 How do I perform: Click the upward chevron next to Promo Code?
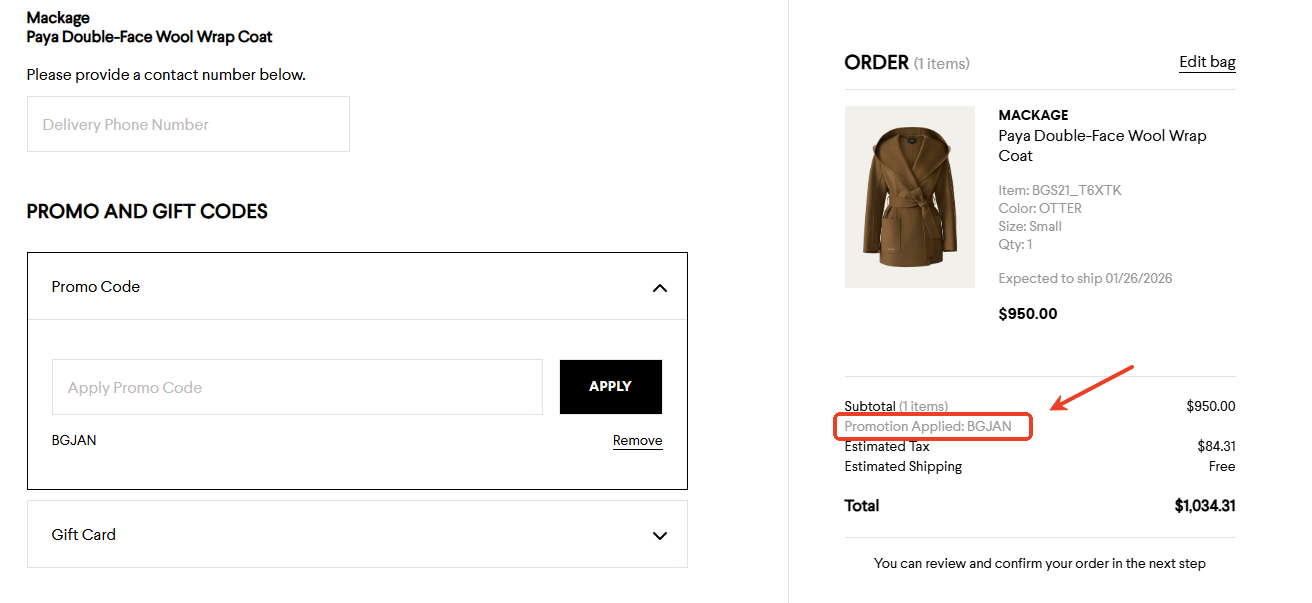[660, 287]
